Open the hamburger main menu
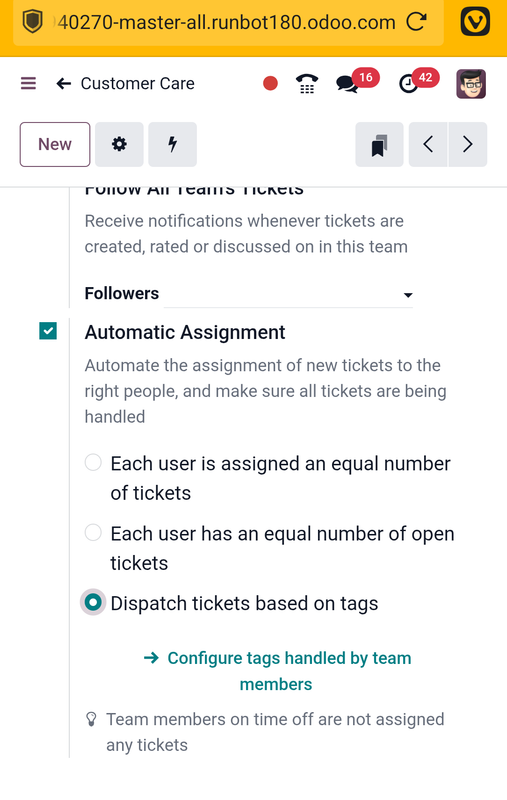Screen dimensions: 507x800 click(28, 83)
